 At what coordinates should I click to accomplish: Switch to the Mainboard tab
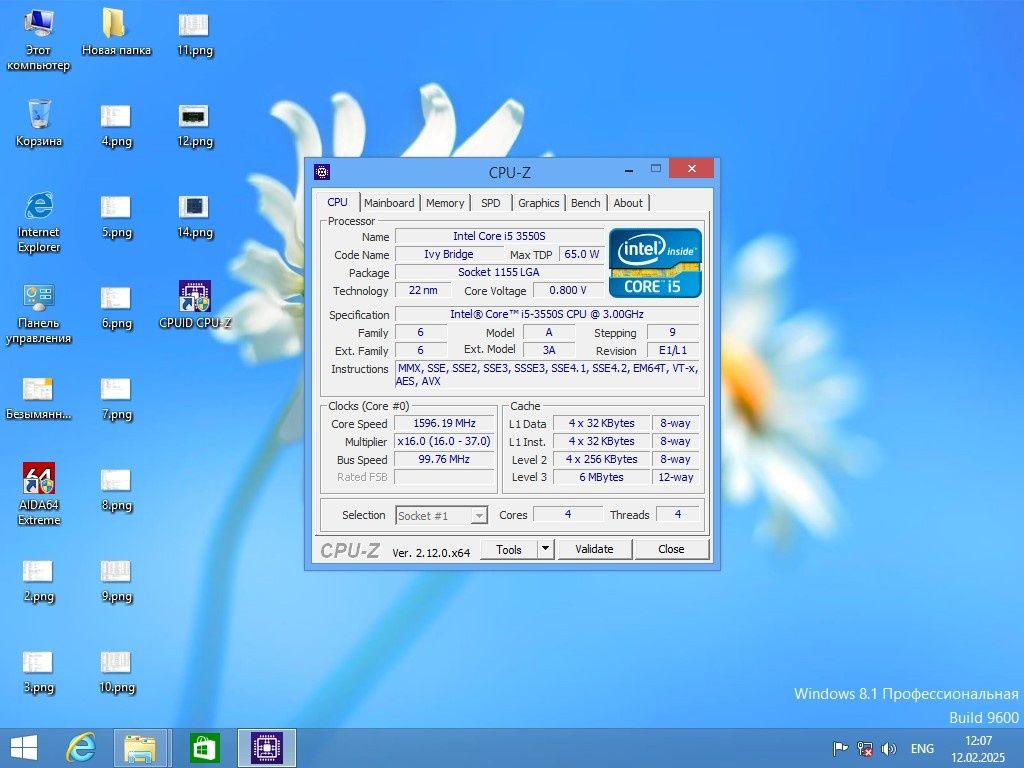click(389, 203)
